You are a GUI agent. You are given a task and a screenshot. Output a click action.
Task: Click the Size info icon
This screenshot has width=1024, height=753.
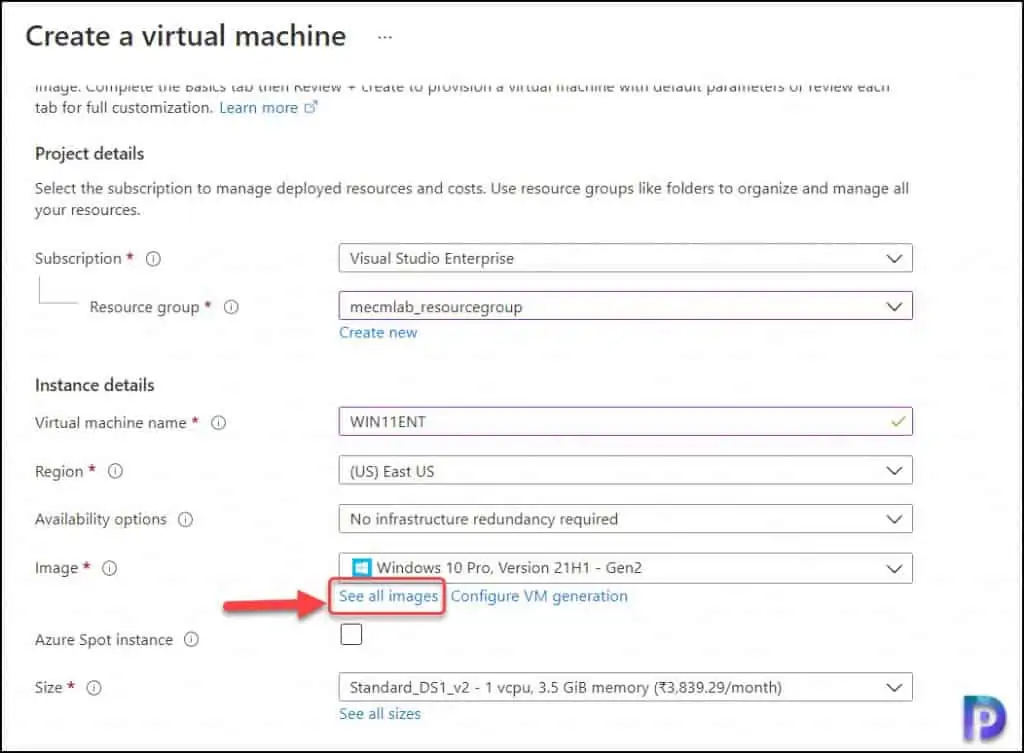coord(94,688)
